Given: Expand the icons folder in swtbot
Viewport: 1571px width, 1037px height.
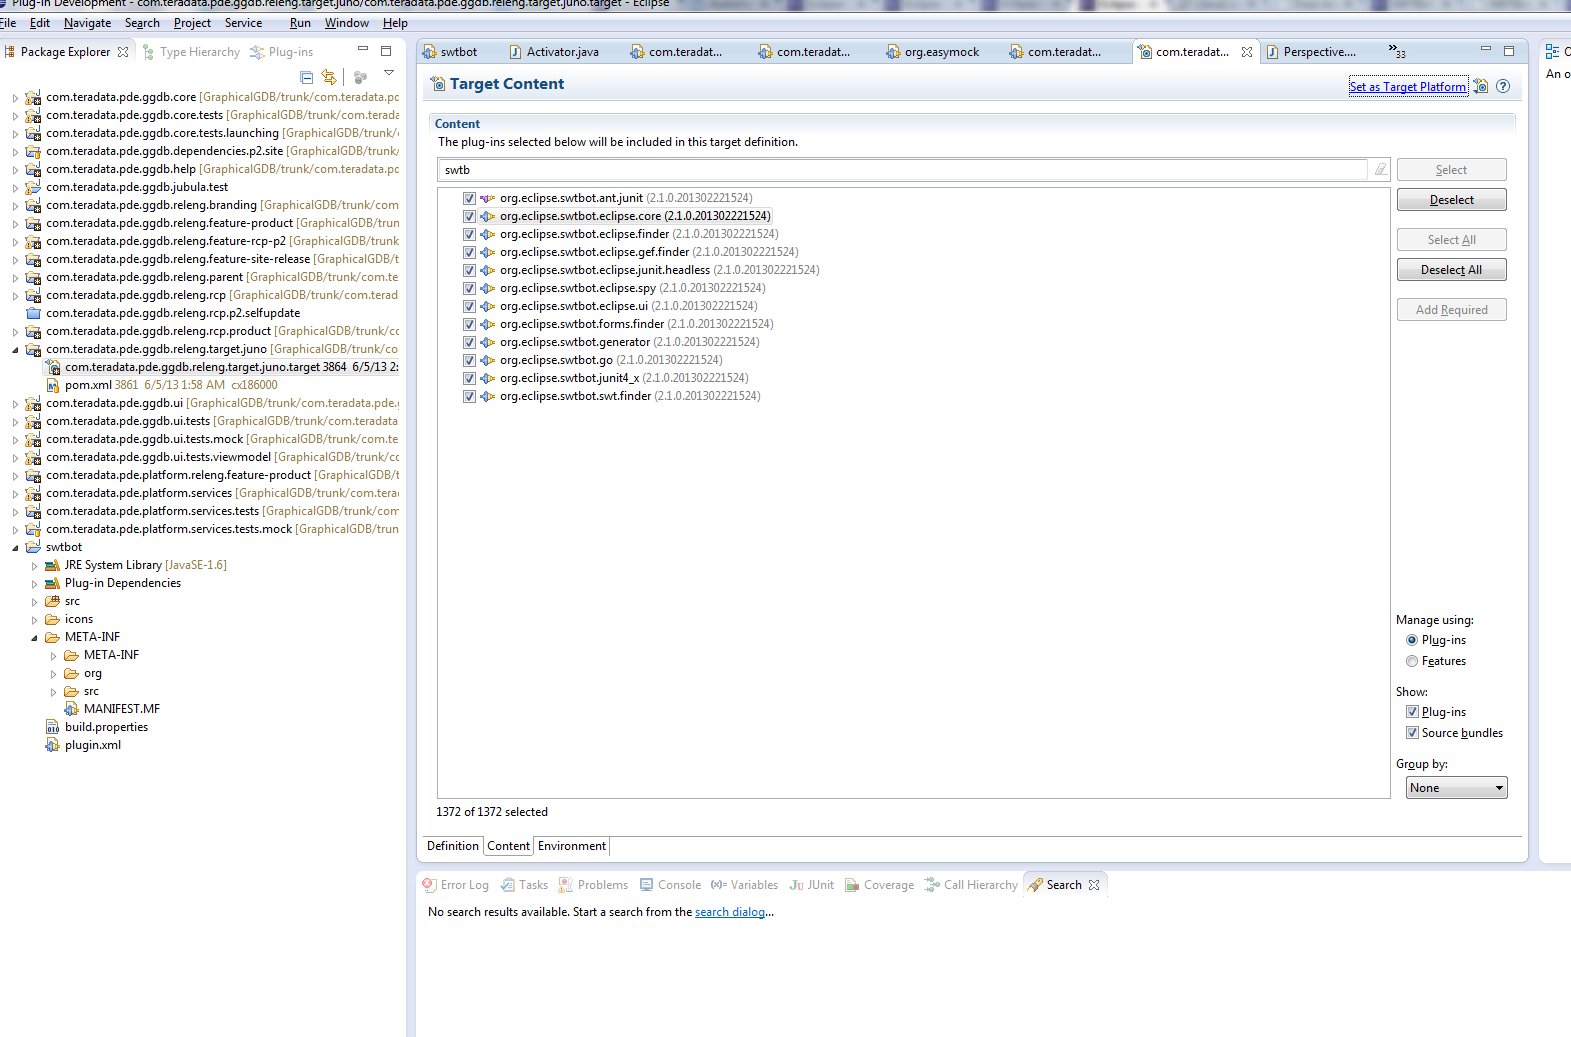Looking at the screenshot, I should [x=34, y=620].
